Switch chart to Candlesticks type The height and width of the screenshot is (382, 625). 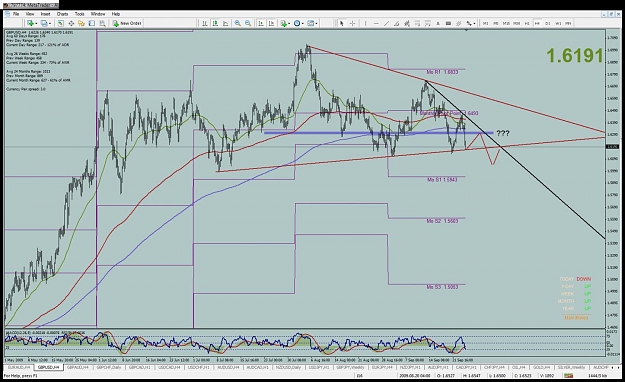point(215,24)
